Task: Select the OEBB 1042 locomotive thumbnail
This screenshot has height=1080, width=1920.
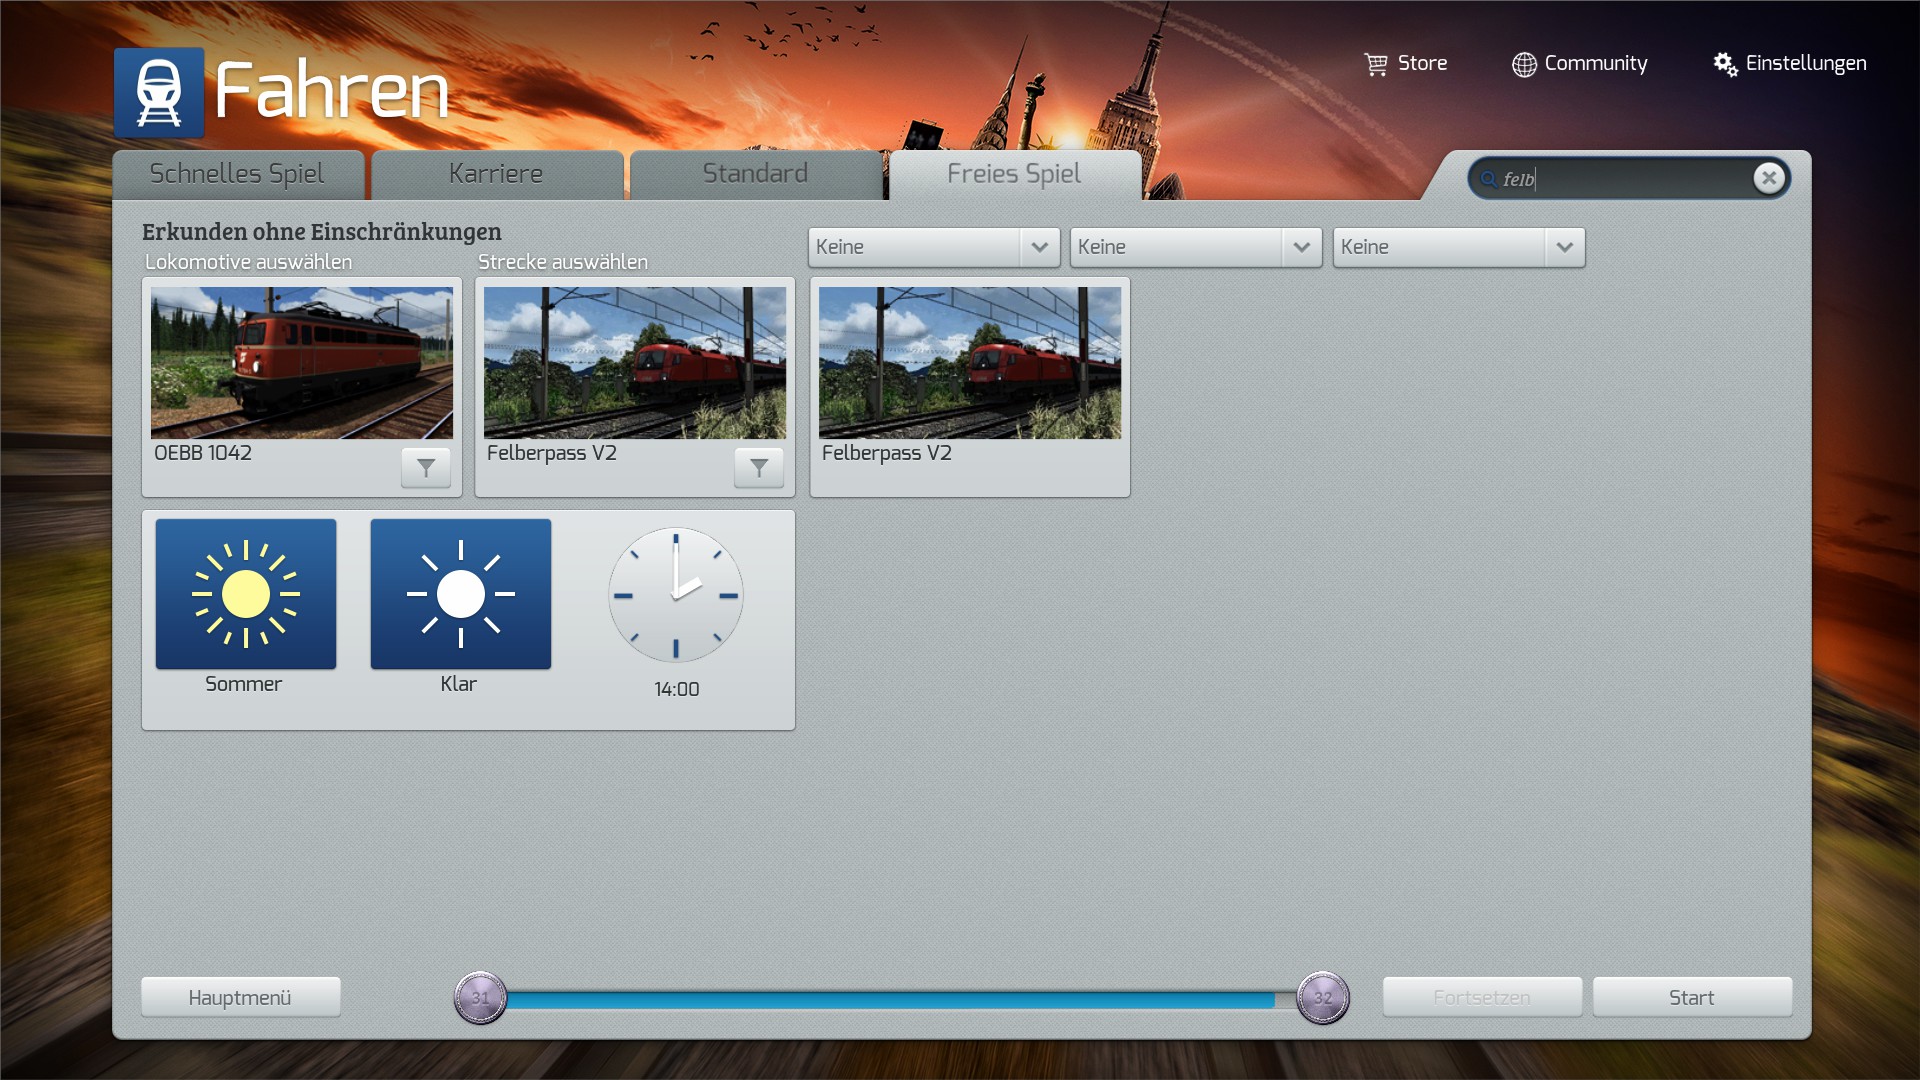Action: (302, 363)
